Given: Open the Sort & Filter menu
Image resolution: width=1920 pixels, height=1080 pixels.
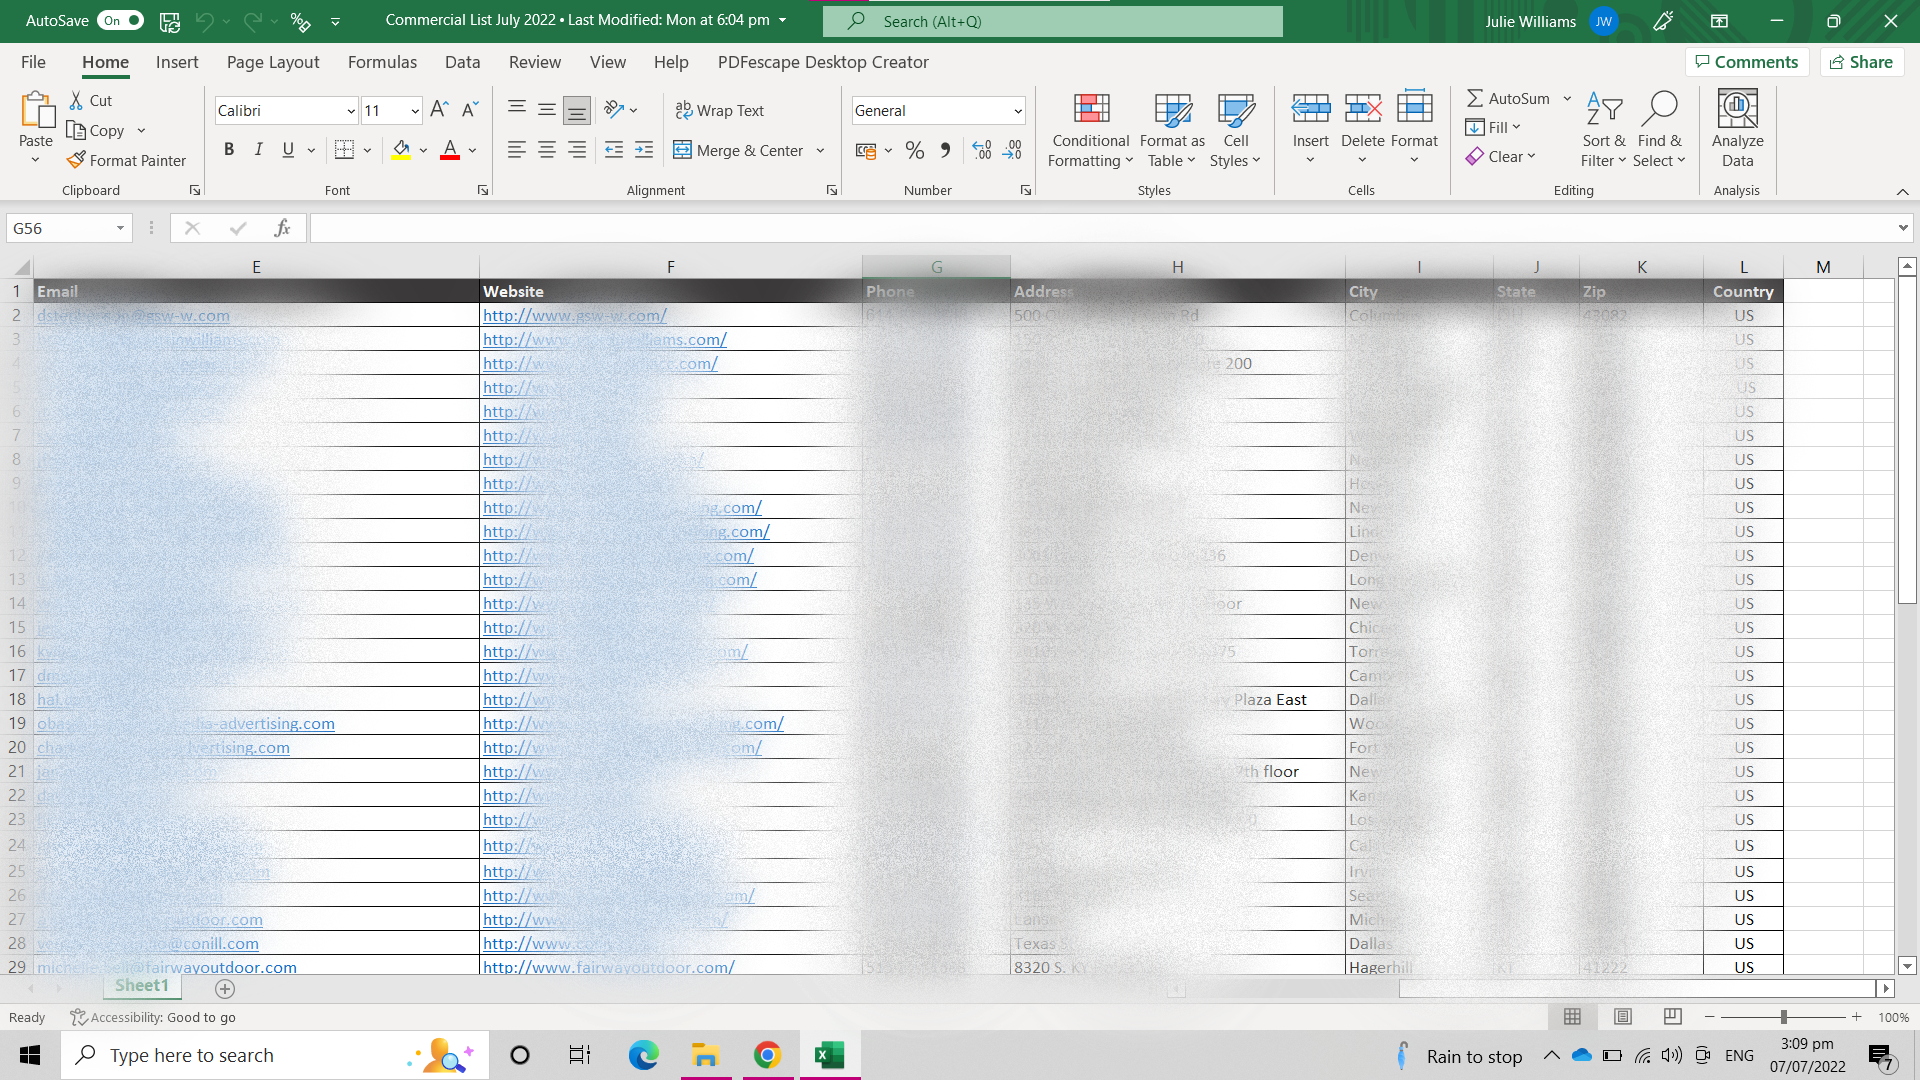Looking at the screenshot, I should [x=1603, y=130].
